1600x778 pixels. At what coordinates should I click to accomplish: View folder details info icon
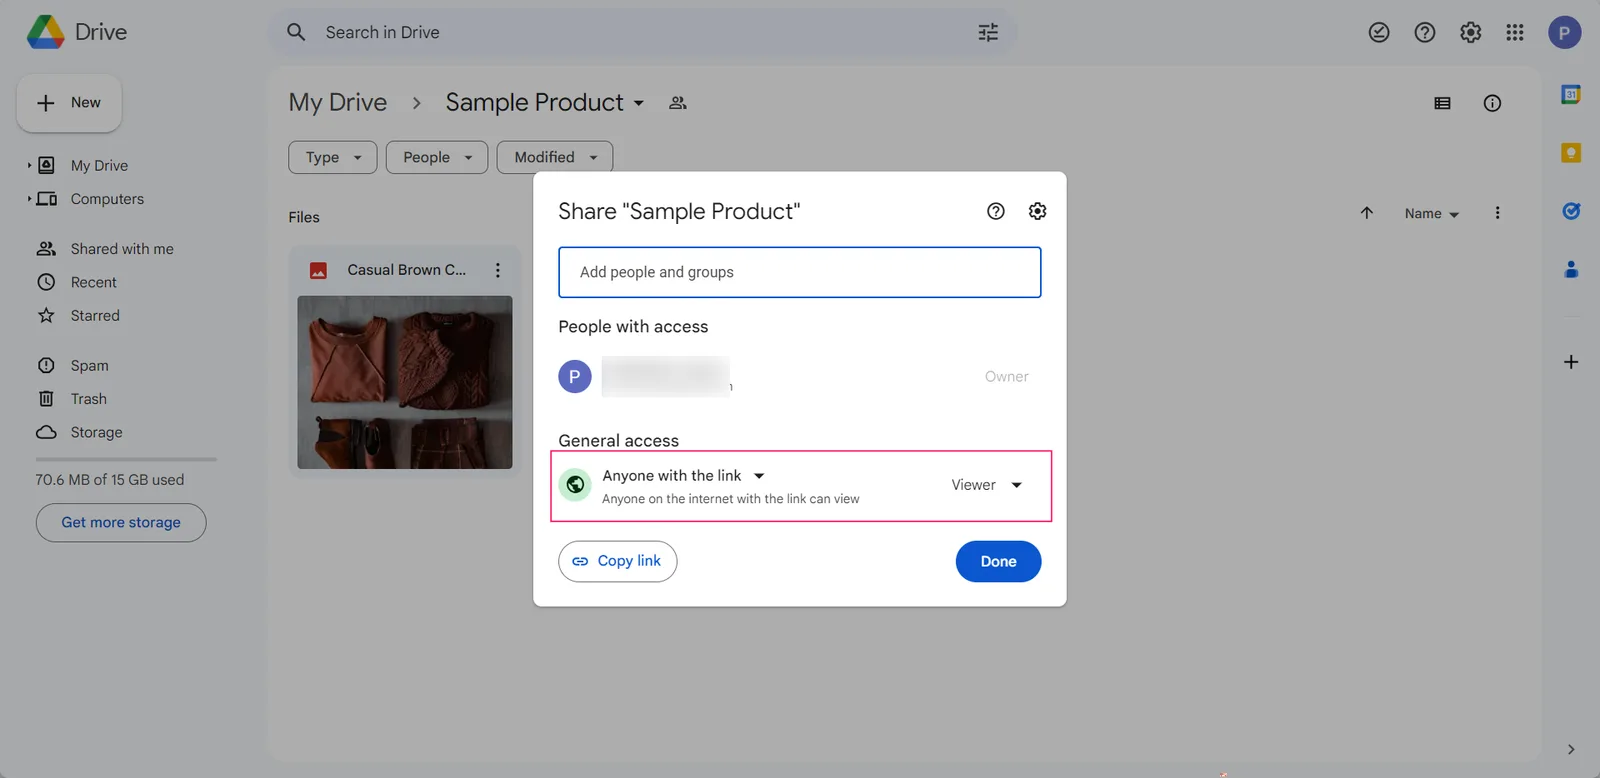1492,103
